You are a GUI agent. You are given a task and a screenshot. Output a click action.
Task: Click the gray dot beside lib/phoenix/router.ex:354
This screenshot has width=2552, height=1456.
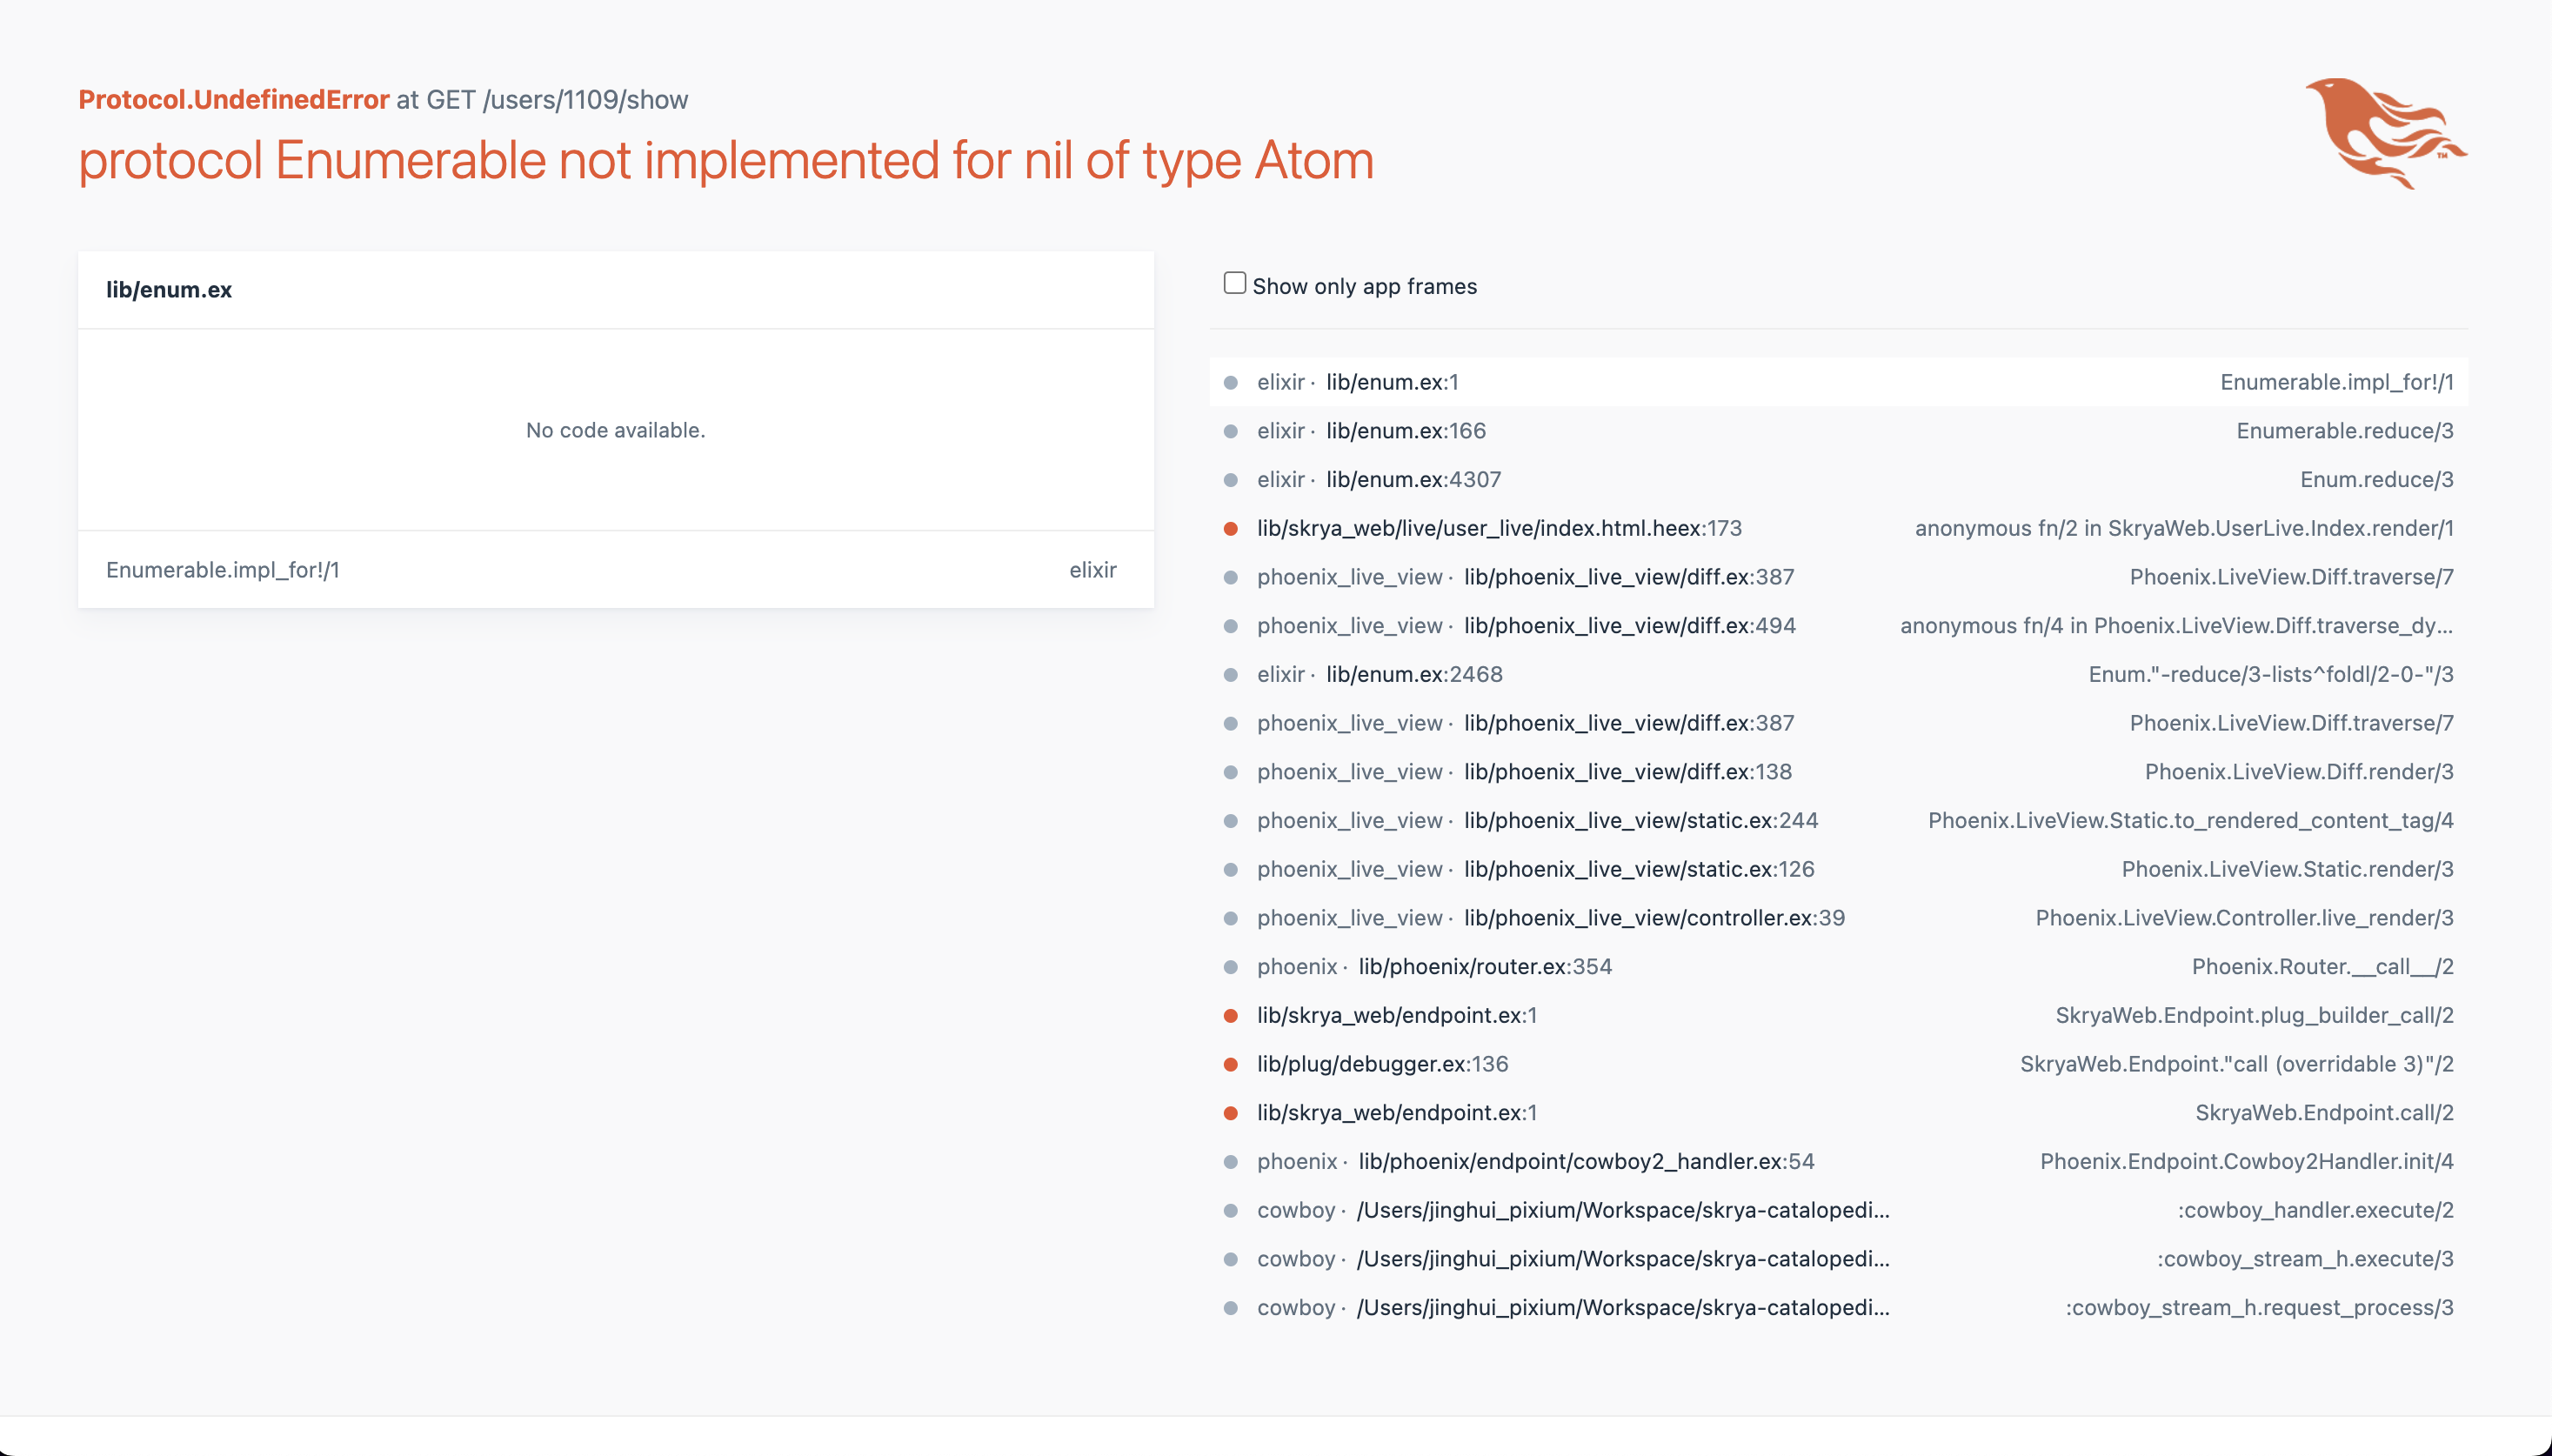point(1233,966)
